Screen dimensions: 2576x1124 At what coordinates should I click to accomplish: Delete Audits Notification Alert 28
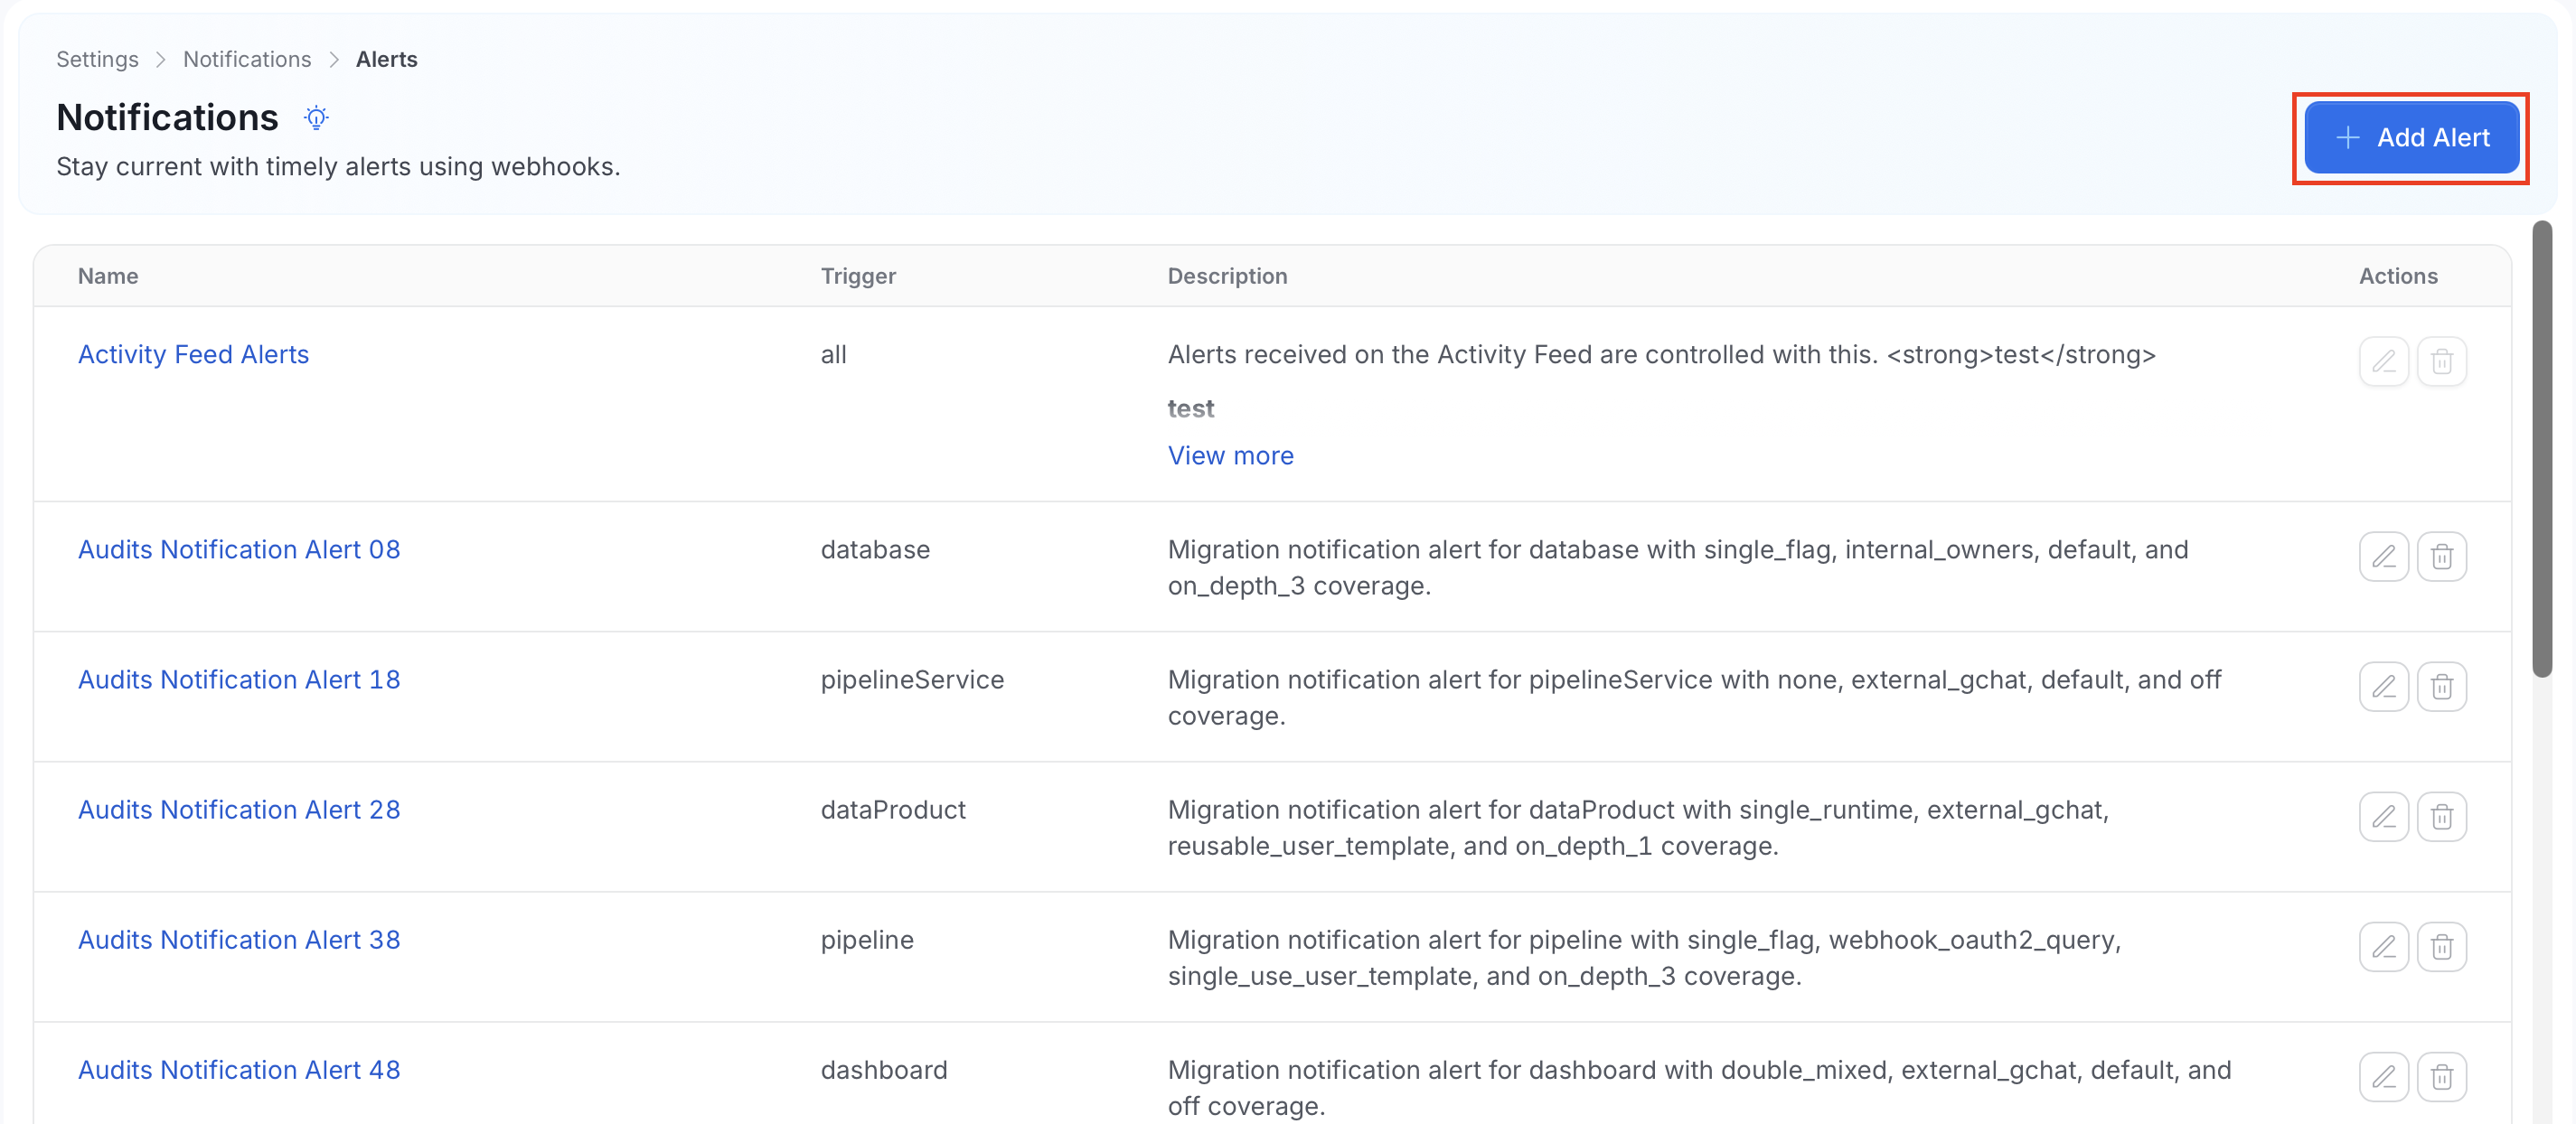2441,816
